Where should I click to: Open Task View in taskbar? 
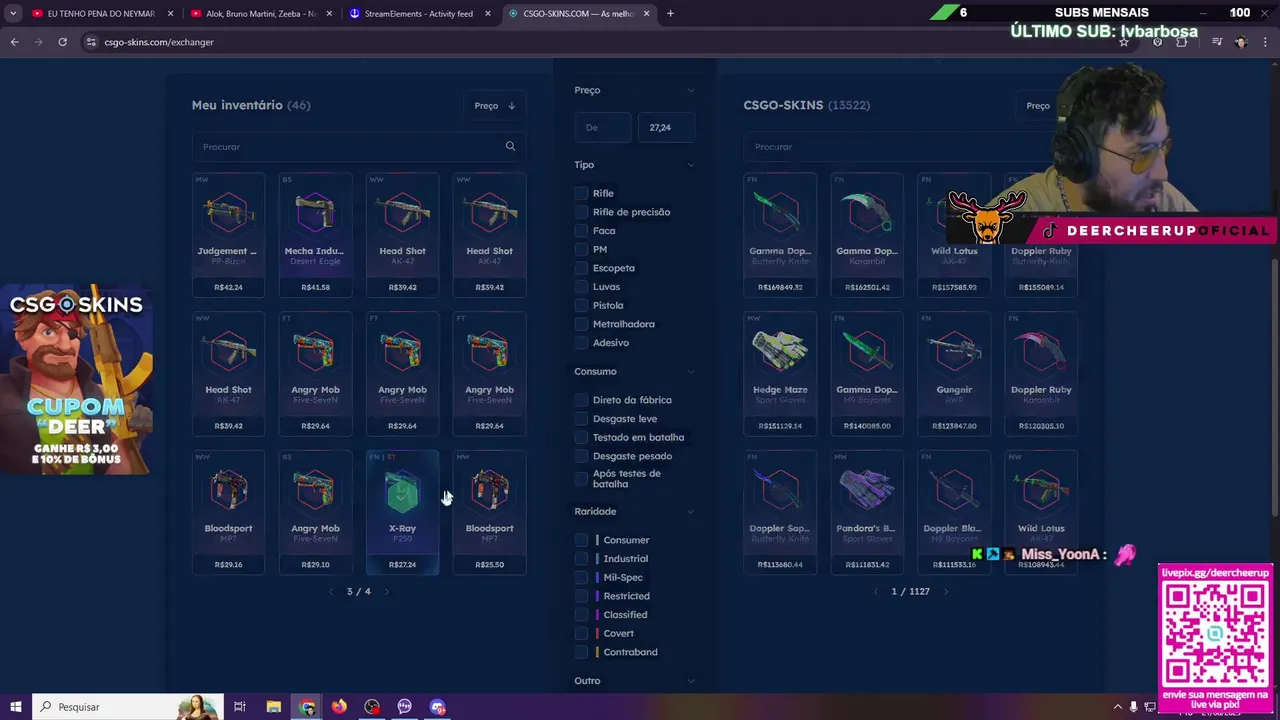point(240,707)
